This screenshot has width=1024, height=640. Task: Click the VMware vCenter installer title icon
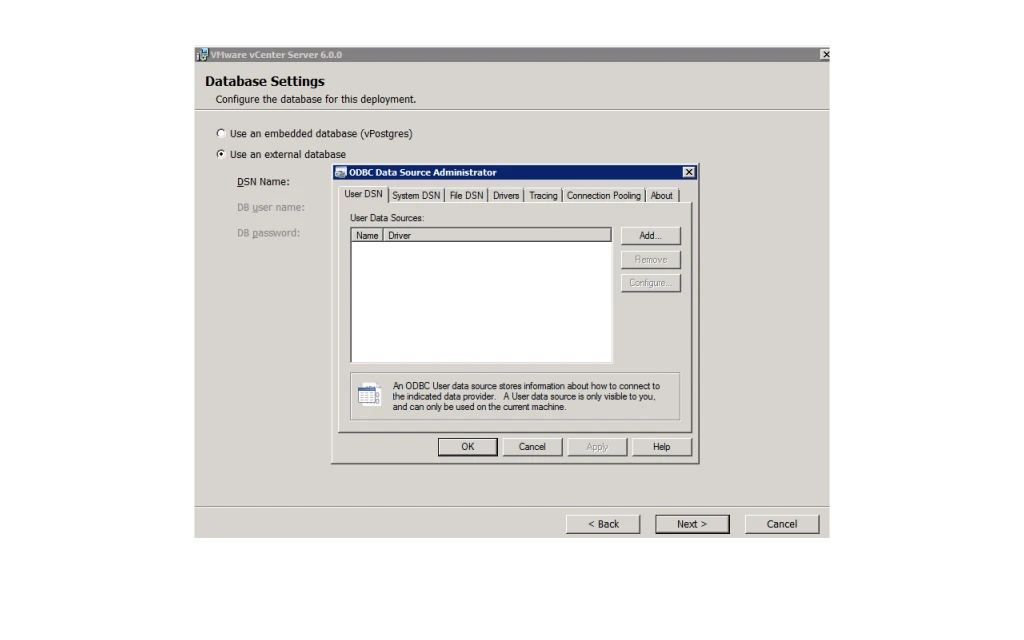pos(202,55)
